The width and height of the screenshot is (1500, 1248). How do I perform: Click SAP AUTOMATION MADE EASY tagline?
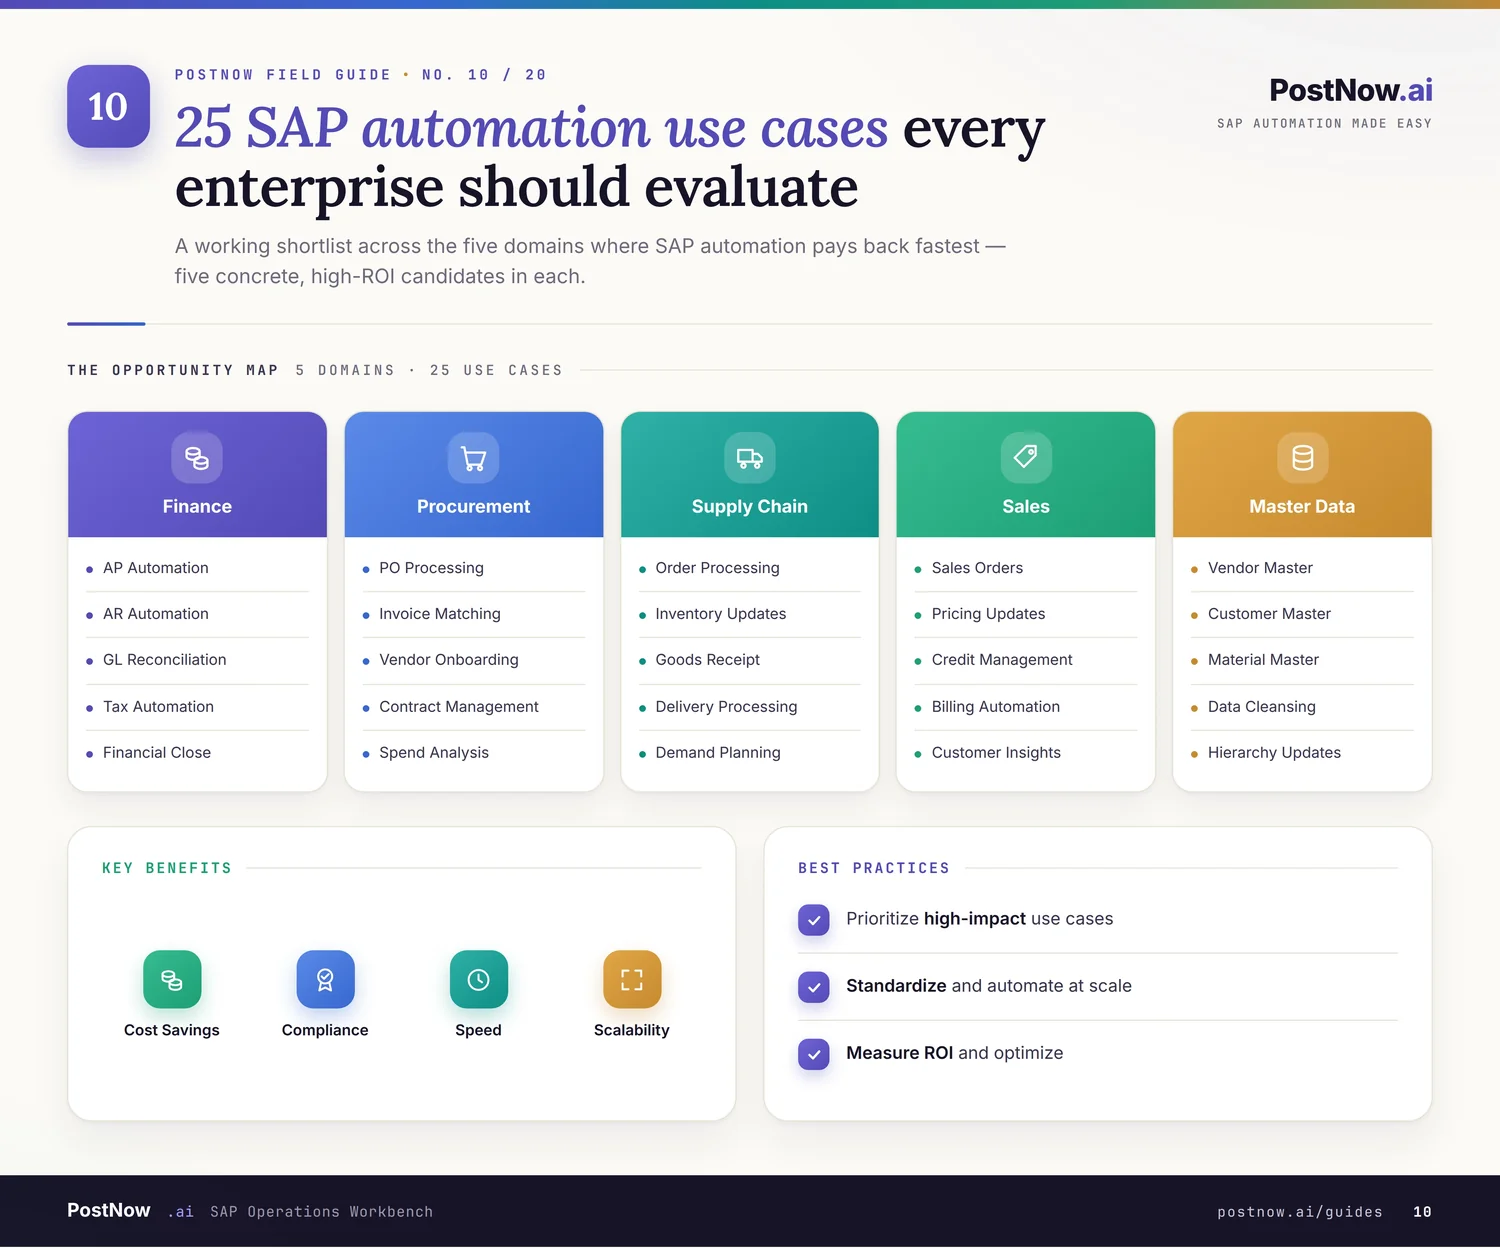click(1324, 124)
